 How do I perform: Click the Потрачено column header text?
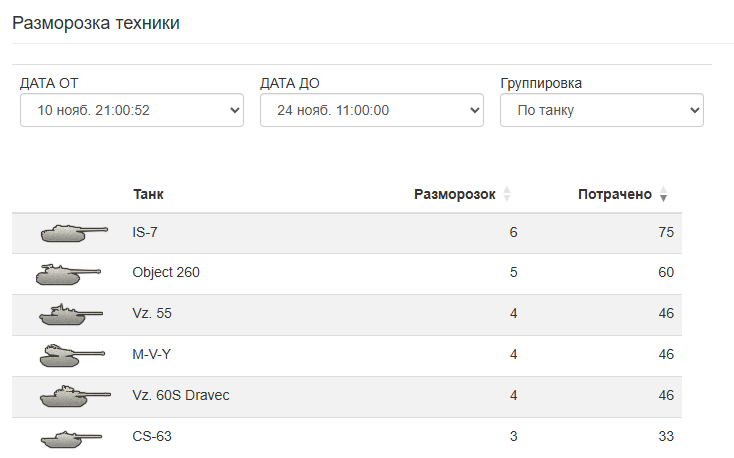(x=614, y=194)
